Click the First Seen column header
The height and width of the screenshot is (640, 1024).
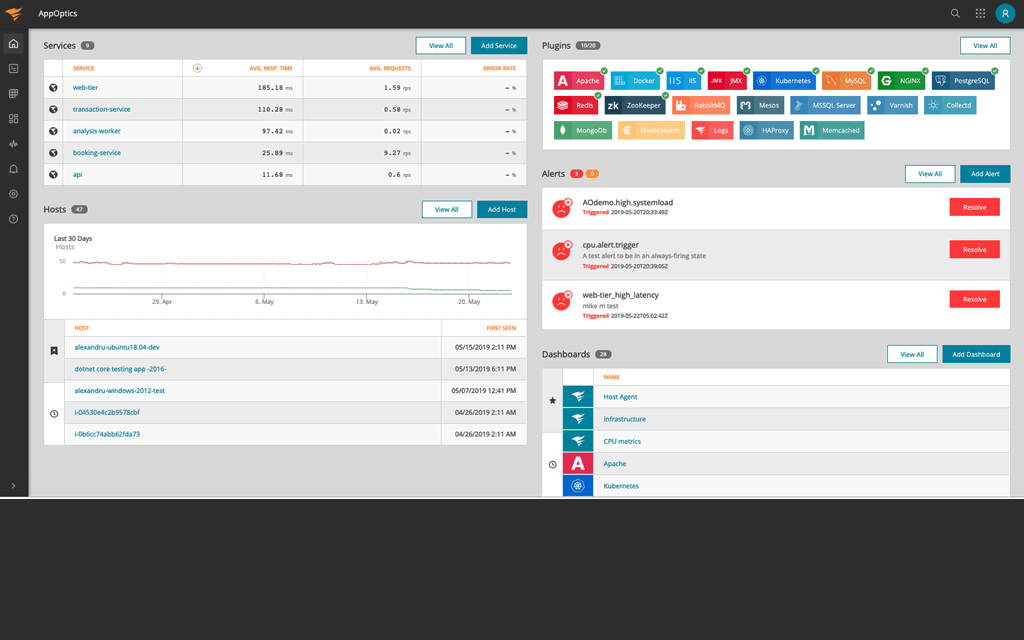point(501,328)
